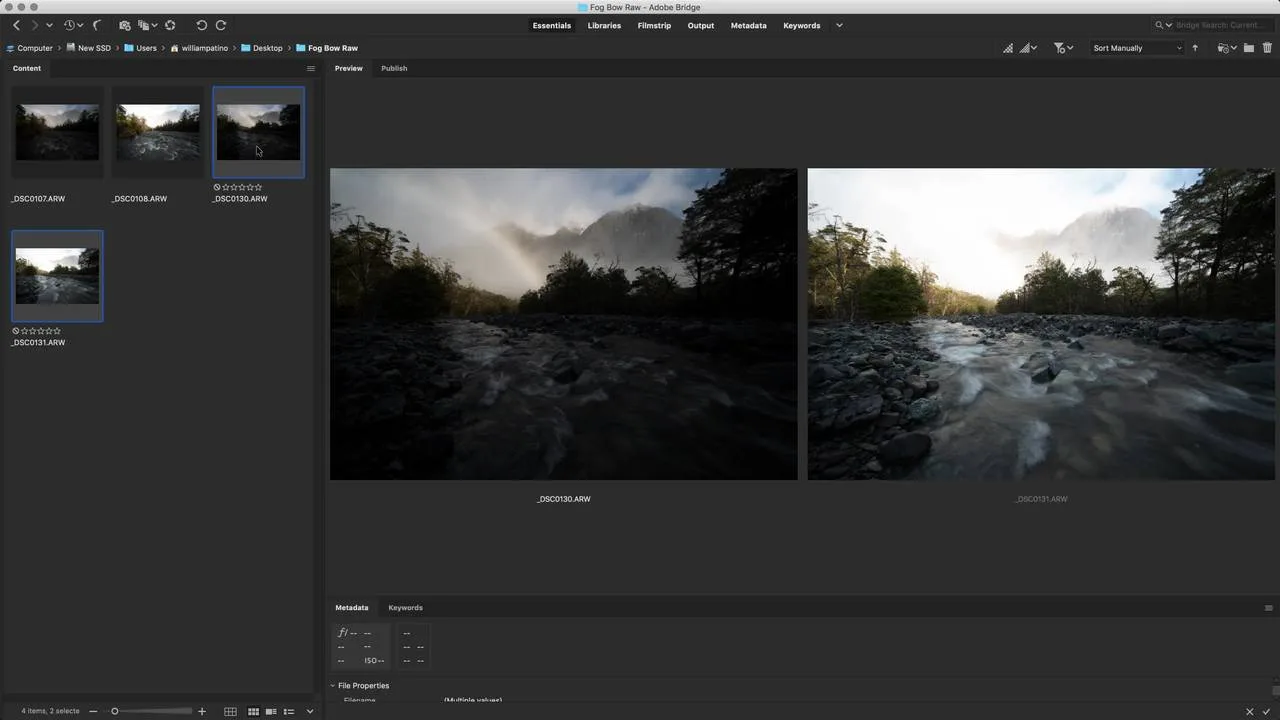
Task: Select the Preview panel tab
Action: click(x=348, y=68)
